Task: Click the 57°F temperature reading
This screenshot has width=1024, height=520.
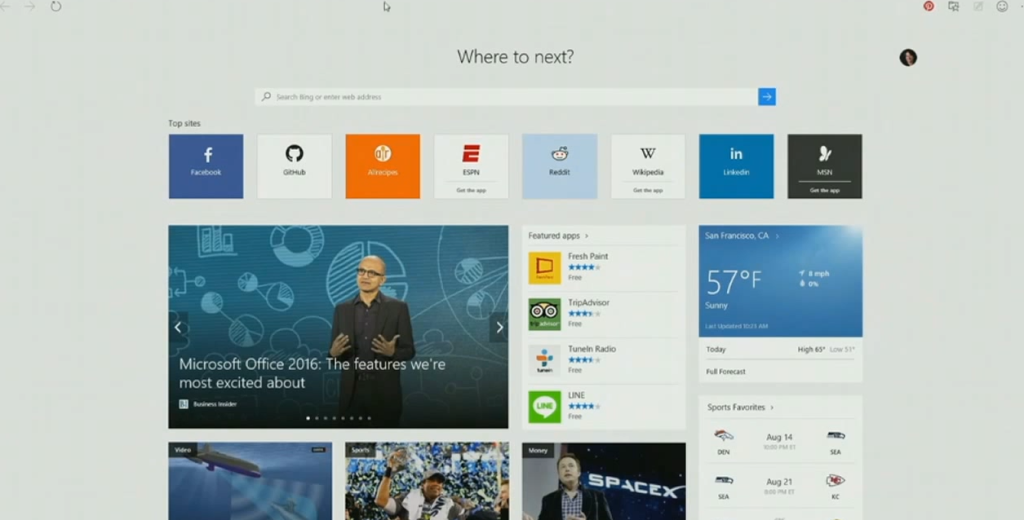Action: tap(734, 282)
